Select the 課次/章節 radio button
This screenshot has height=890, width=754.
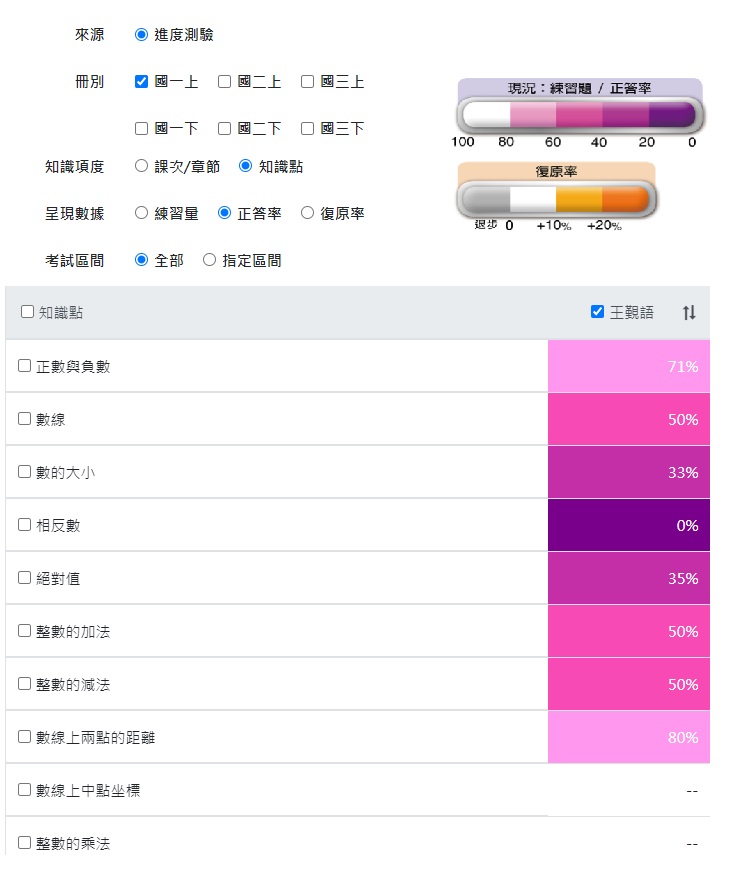(x=140, y=168)
